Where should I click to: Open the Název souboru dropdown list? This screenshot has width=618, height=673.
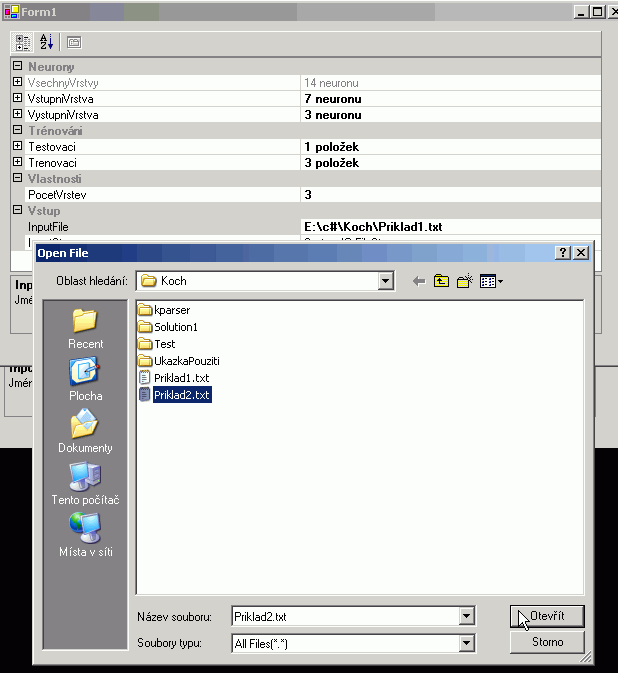[x=466, y=617]
